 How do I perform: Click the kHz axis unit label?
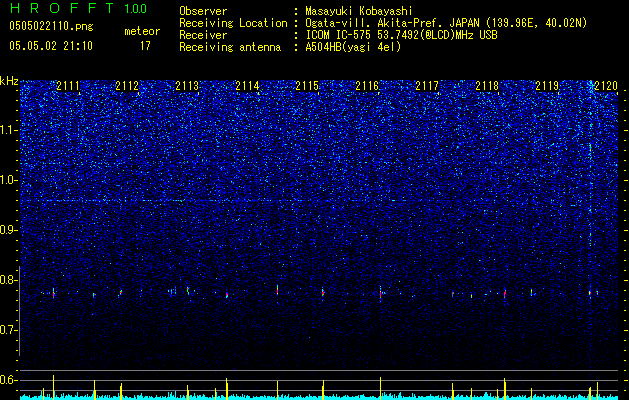(x=9, y=81)
